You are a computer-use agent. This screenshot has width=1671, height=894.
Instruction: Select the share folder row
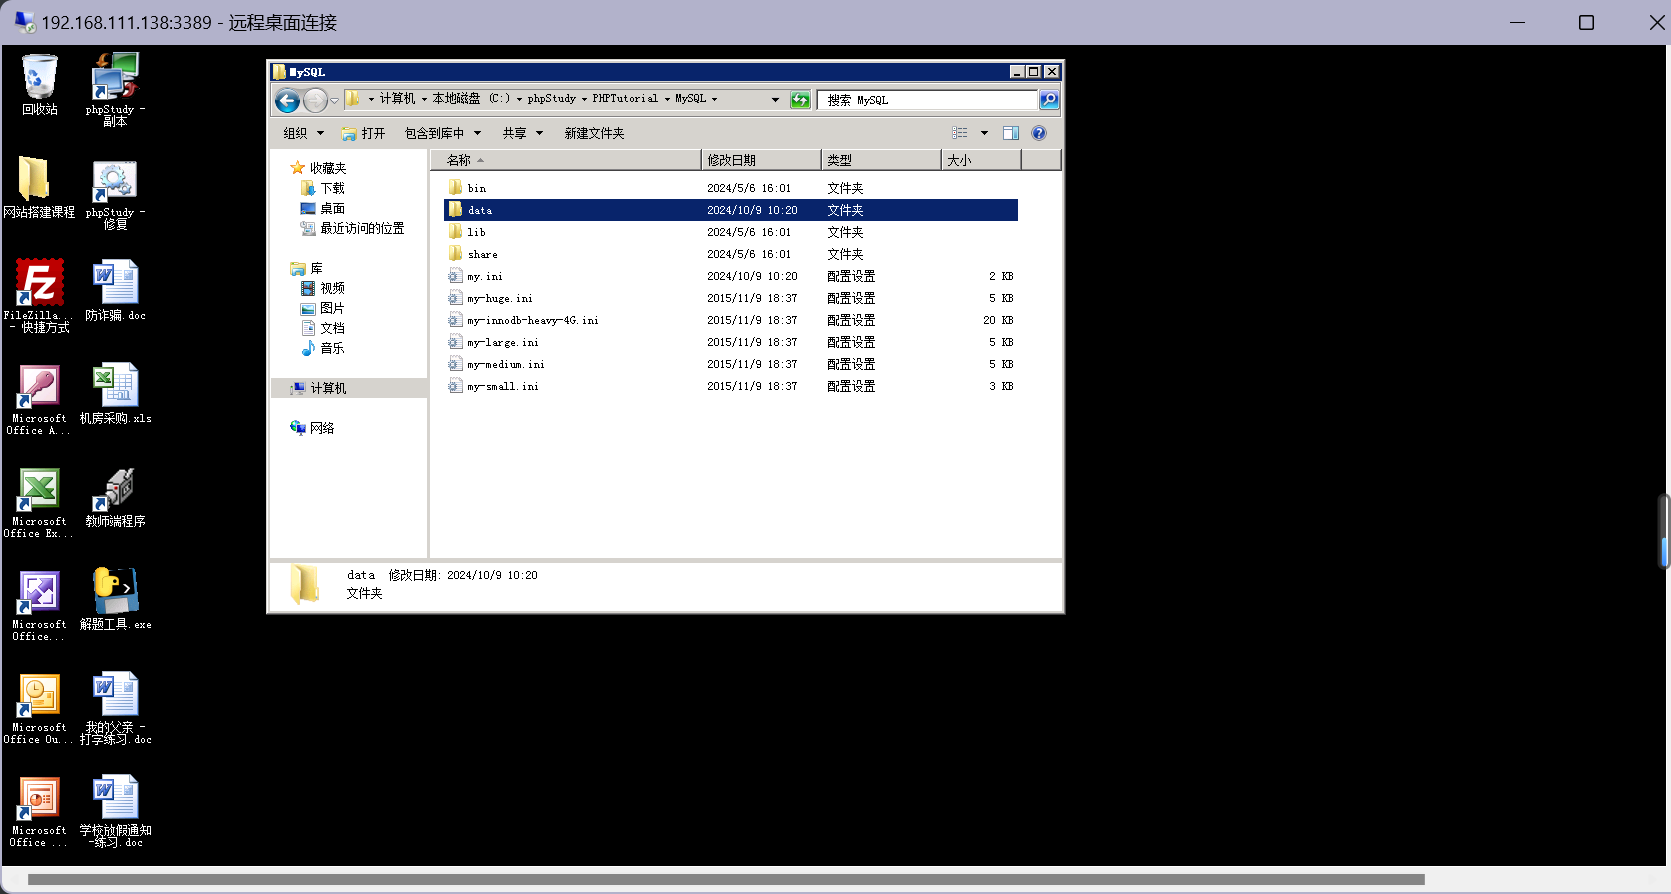731,254
